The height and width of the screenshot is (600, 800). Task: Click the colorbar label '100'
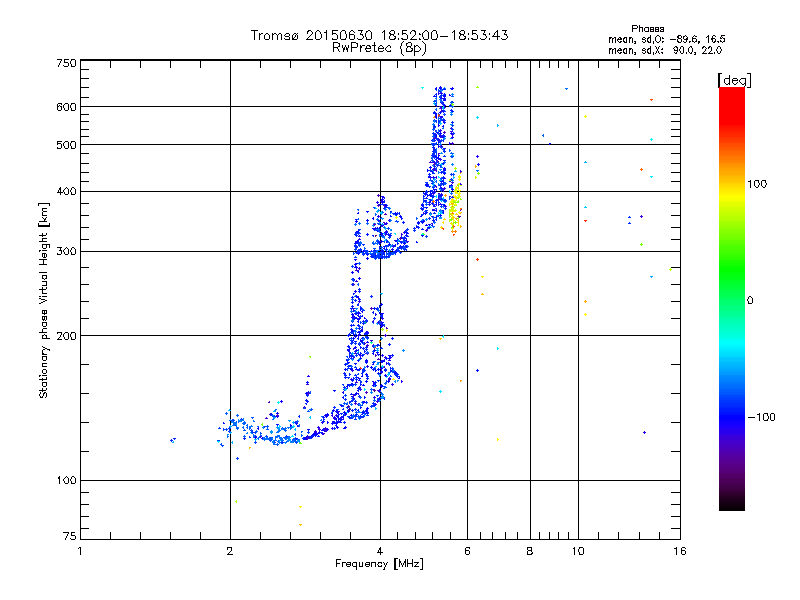tap(757, 184)
